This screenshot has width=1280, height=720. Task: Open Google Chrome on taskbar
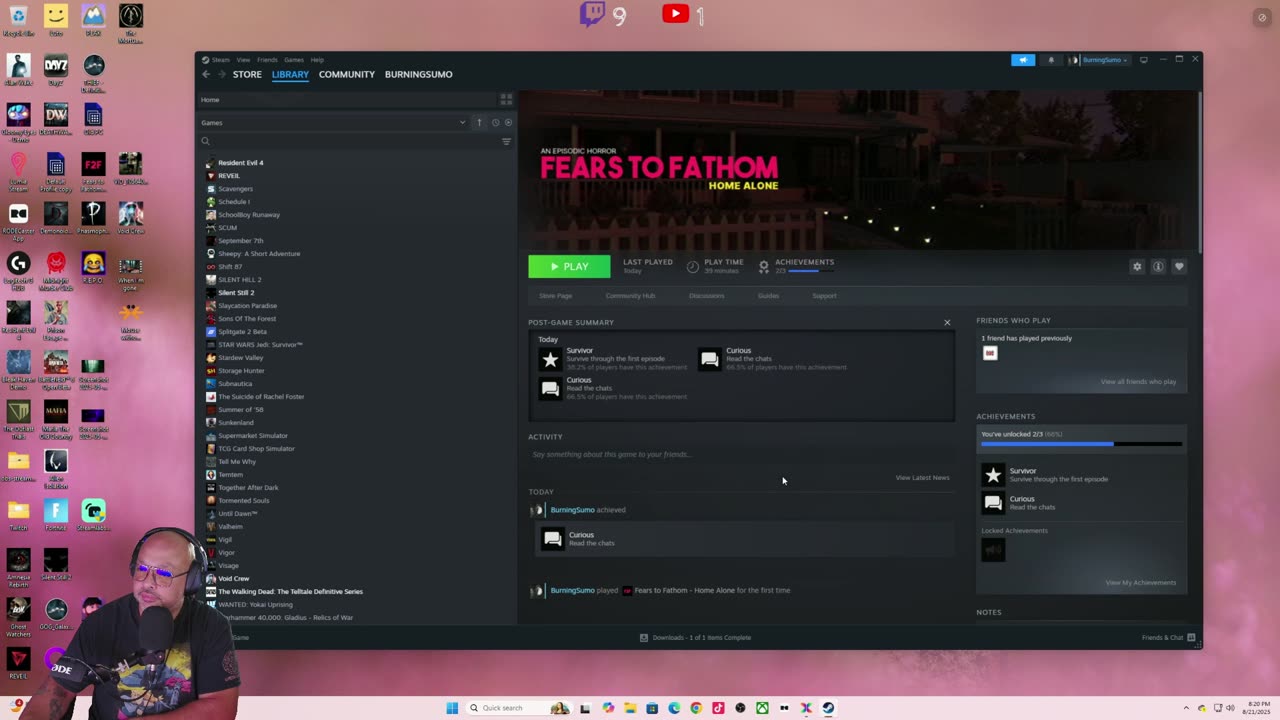click(696, 708)
